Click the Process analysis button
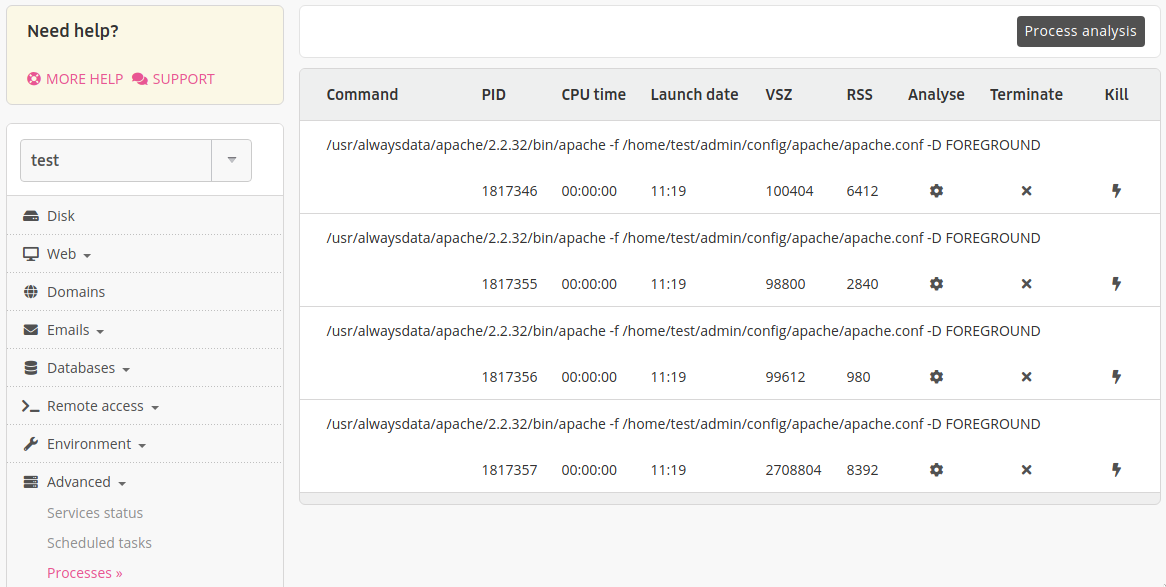This screenshot has height=587, width=1166. click(x=1080, y=31)
